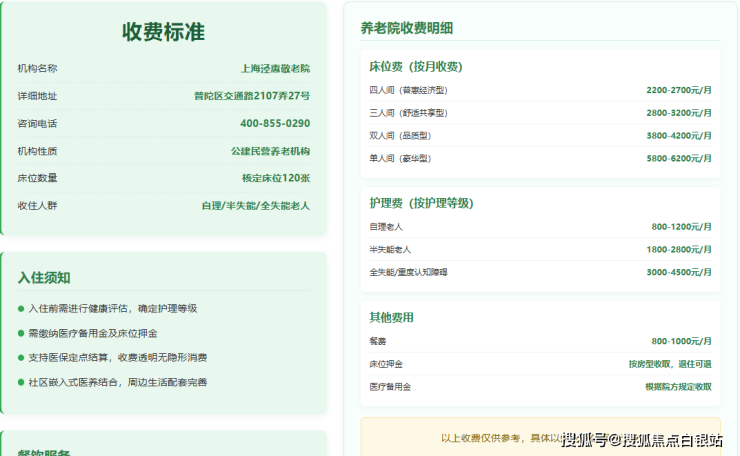The height and width of the screenshot is (456, 740).
Task: Click price 800-1000元/月
Action: coord(681,341)
